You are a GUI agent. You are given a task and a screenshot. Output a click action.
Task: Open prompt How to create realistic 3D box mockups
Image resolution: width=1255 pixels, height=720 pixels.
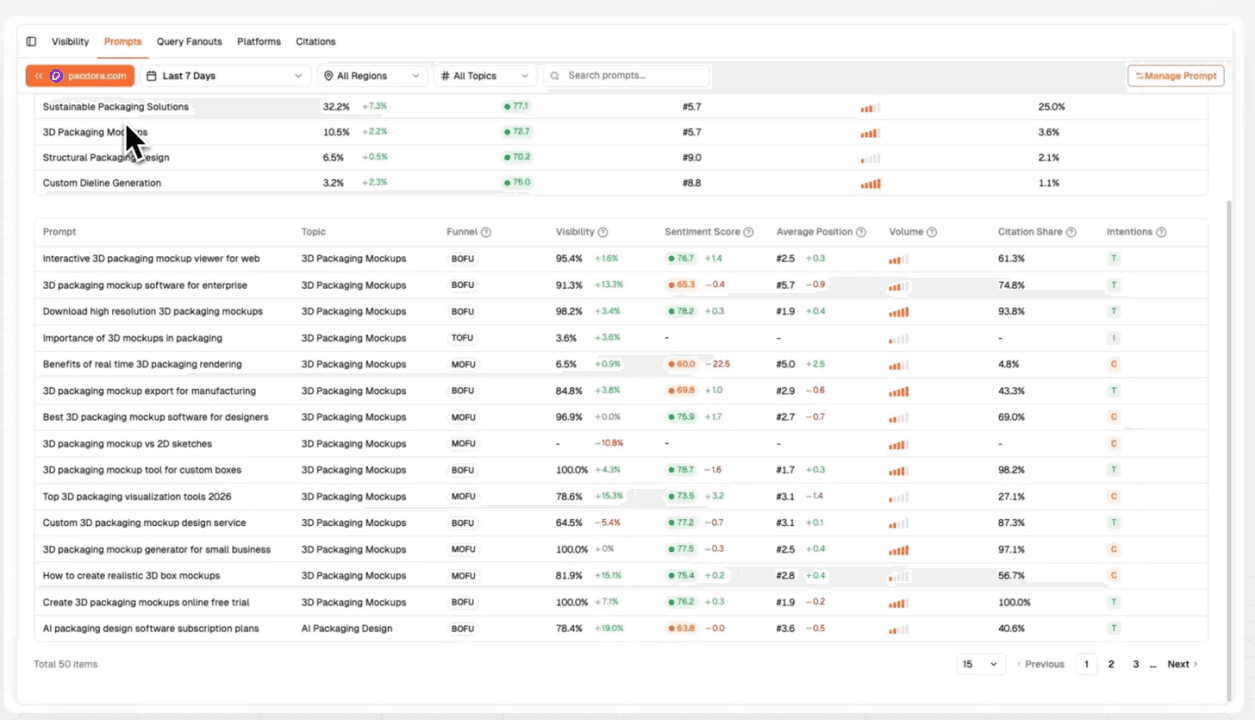131,576
